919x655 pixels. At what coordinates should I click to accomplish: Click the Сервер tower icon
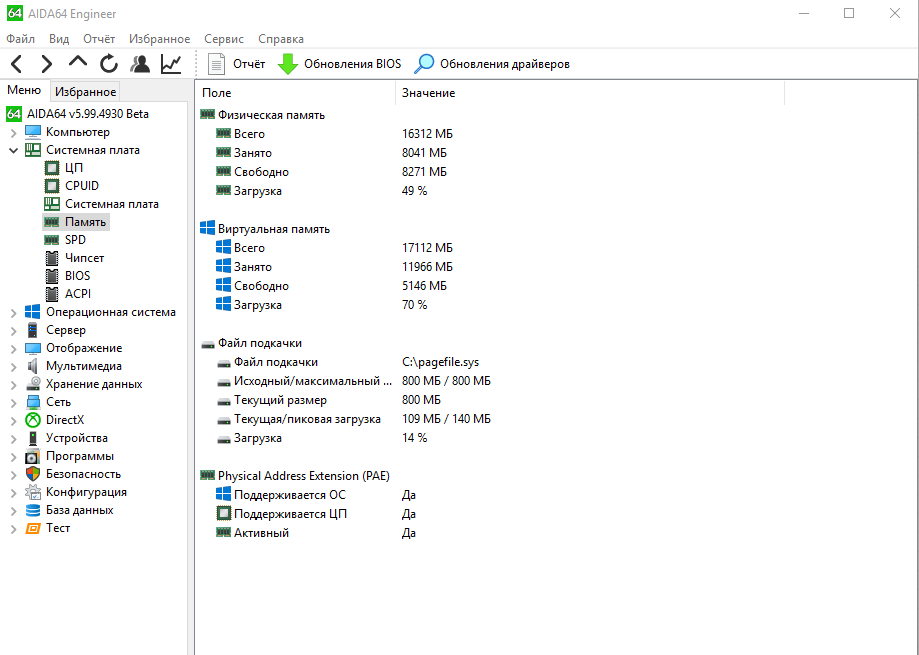pos(33,330)
